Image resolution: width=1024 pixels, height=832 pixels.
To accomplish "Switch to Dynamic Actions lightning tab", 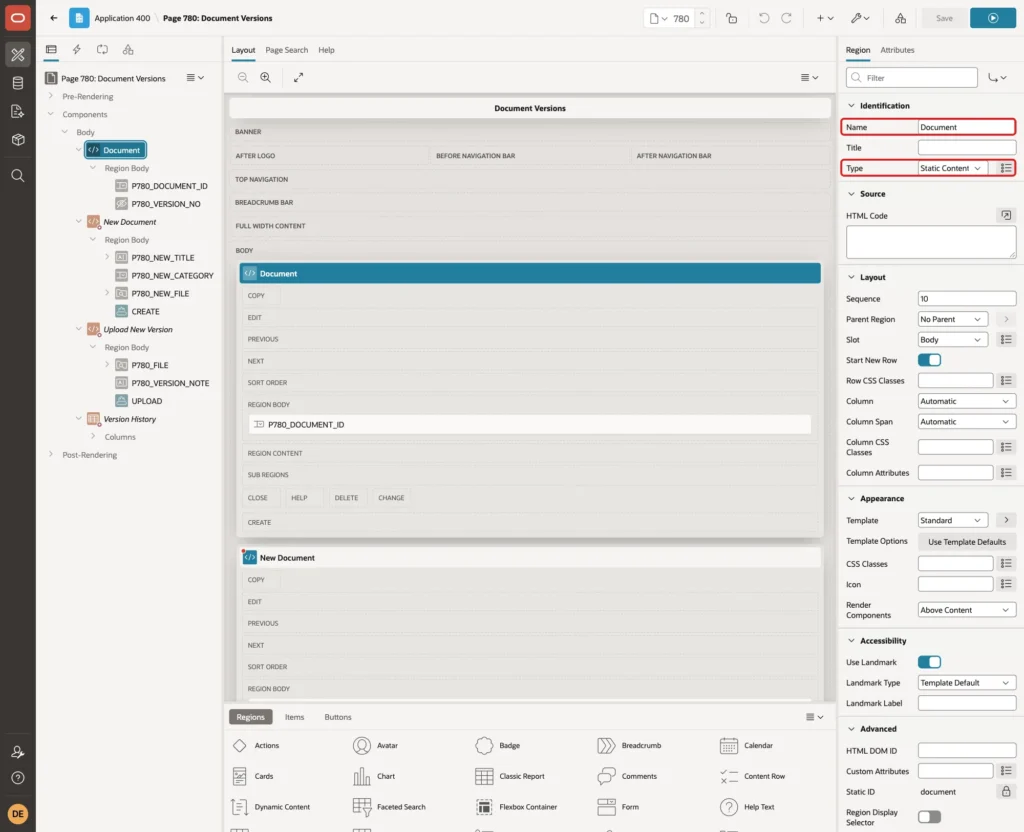I will (x=76, y=50).
